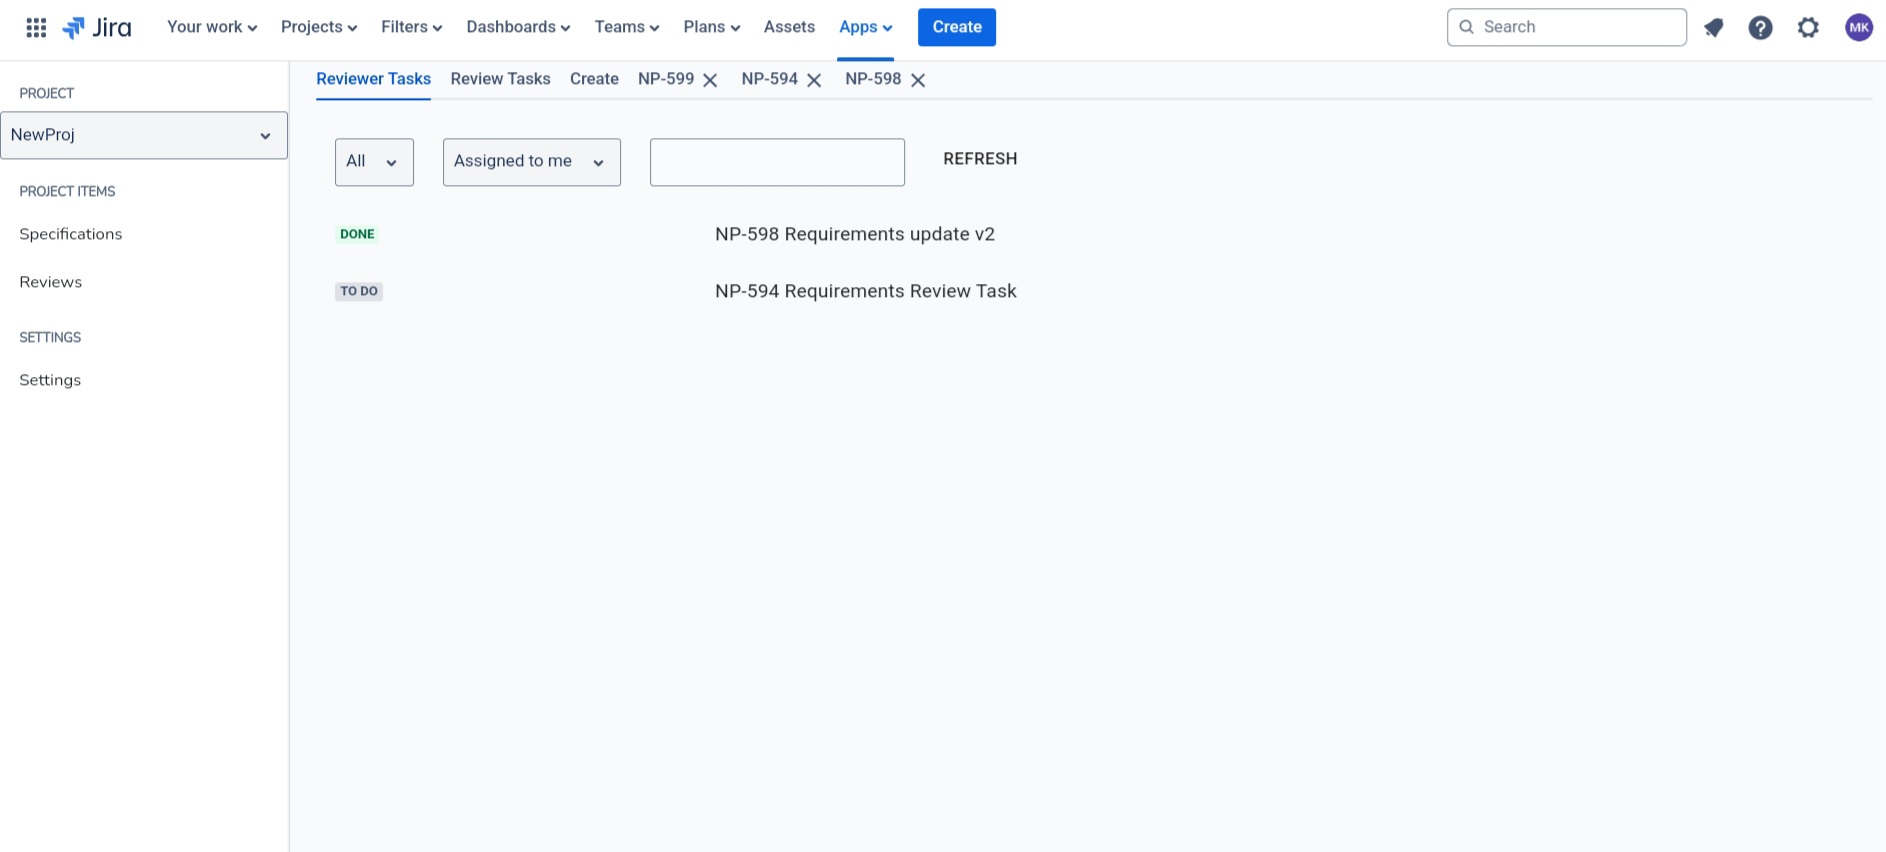This screenshot has width=1886, height=852.
Task: Click the Jira logo
Action: pos(97,27)
